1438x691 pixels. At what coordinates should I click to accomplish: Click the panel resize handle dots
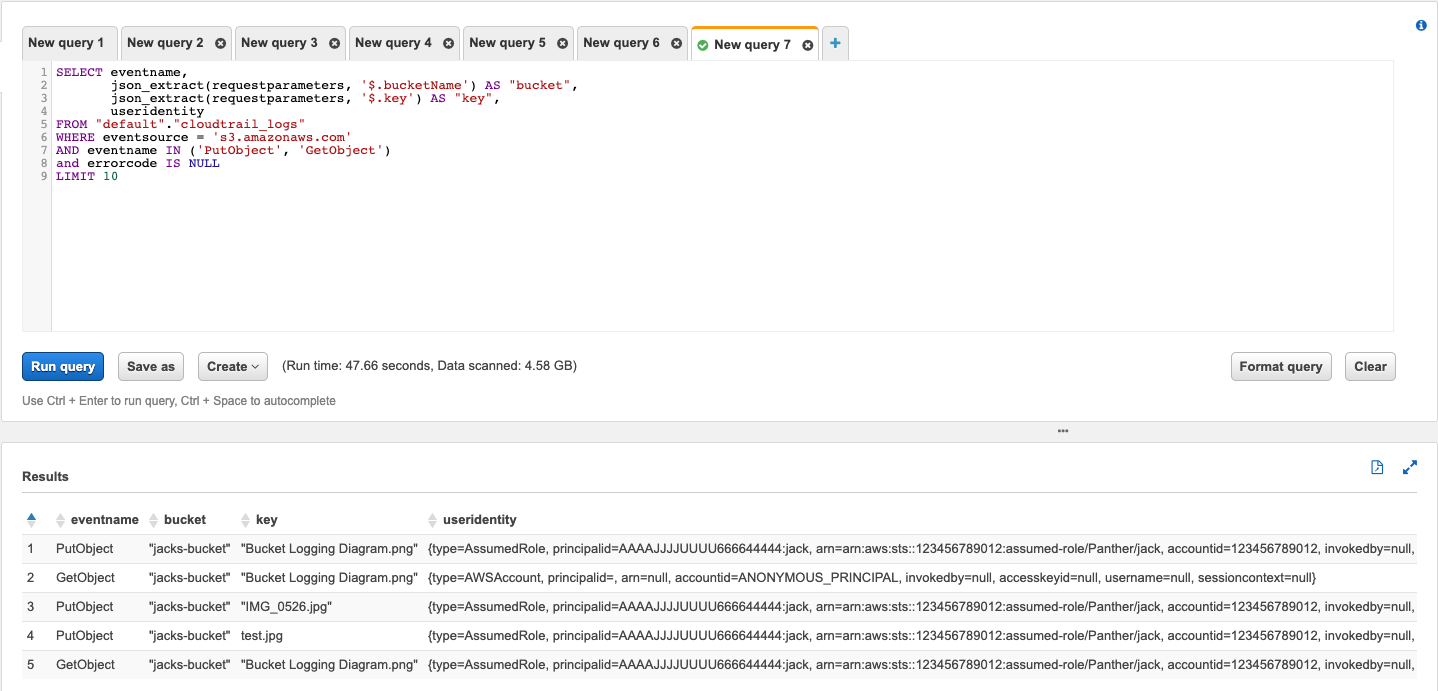pos(1063,430)
